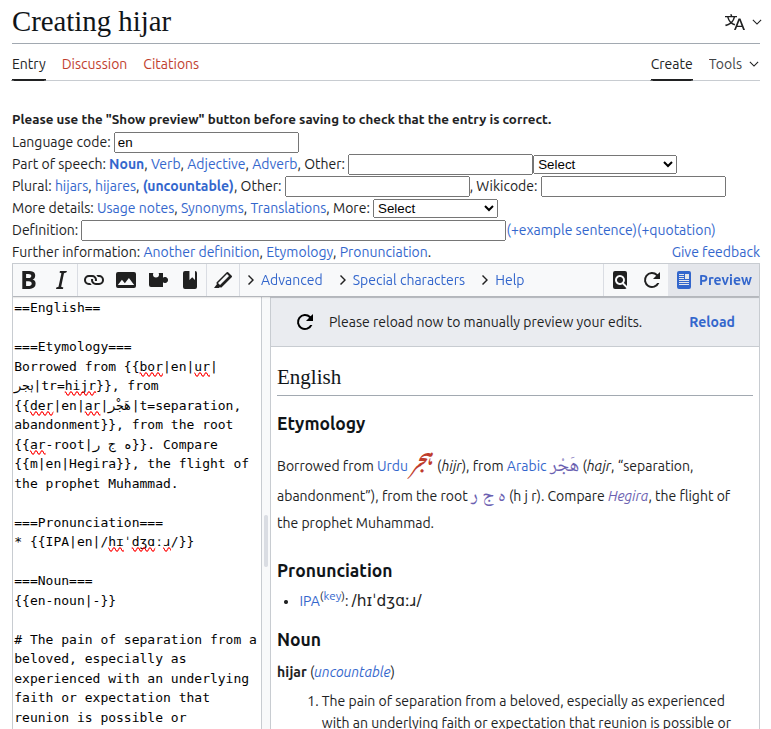The height and width of the screenshot is (729, 771).
Task: Open the Hegira link in the preview
Action: point(628,496)
